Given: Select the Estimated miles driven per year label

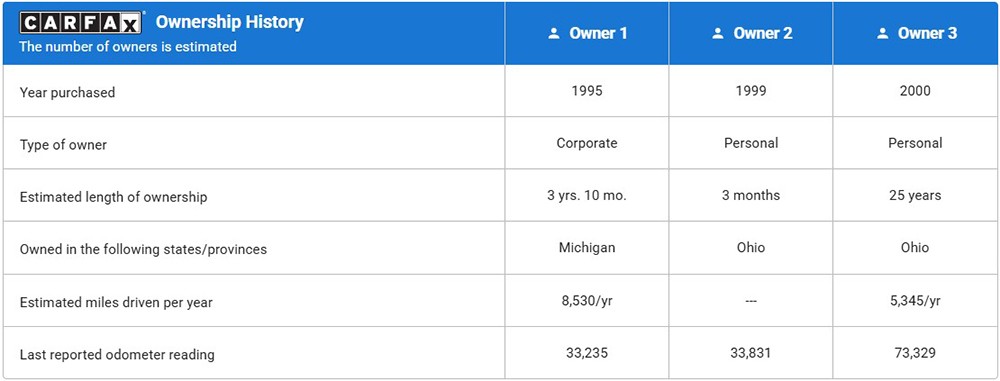Looking at the screenshot, I should (x=116, y=303).
